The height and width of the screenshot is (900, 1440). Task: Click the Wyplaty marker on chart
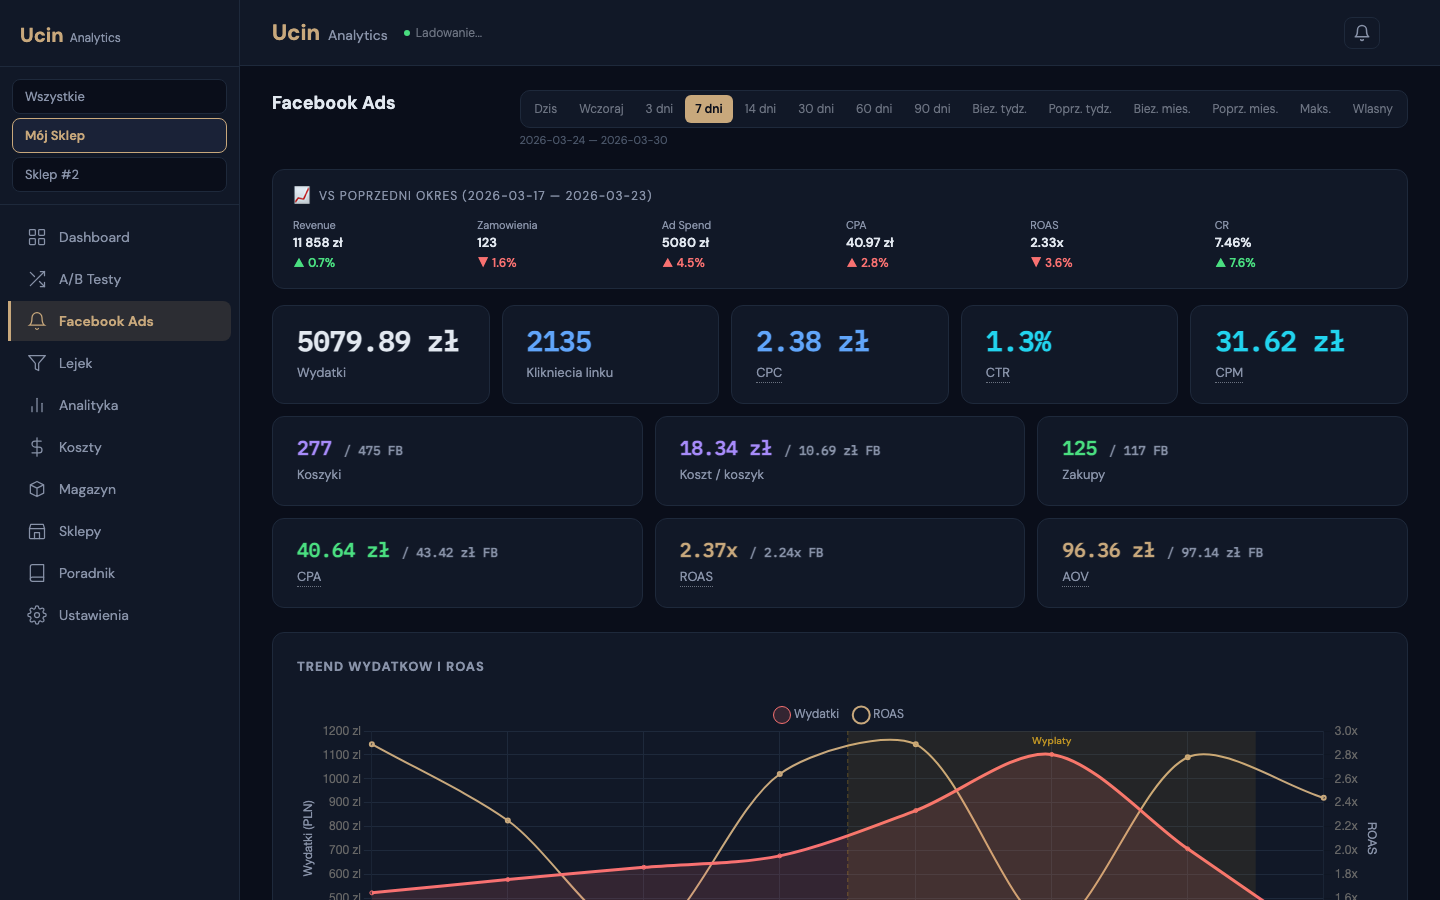pyautogui.click(x=1051, y=741)
